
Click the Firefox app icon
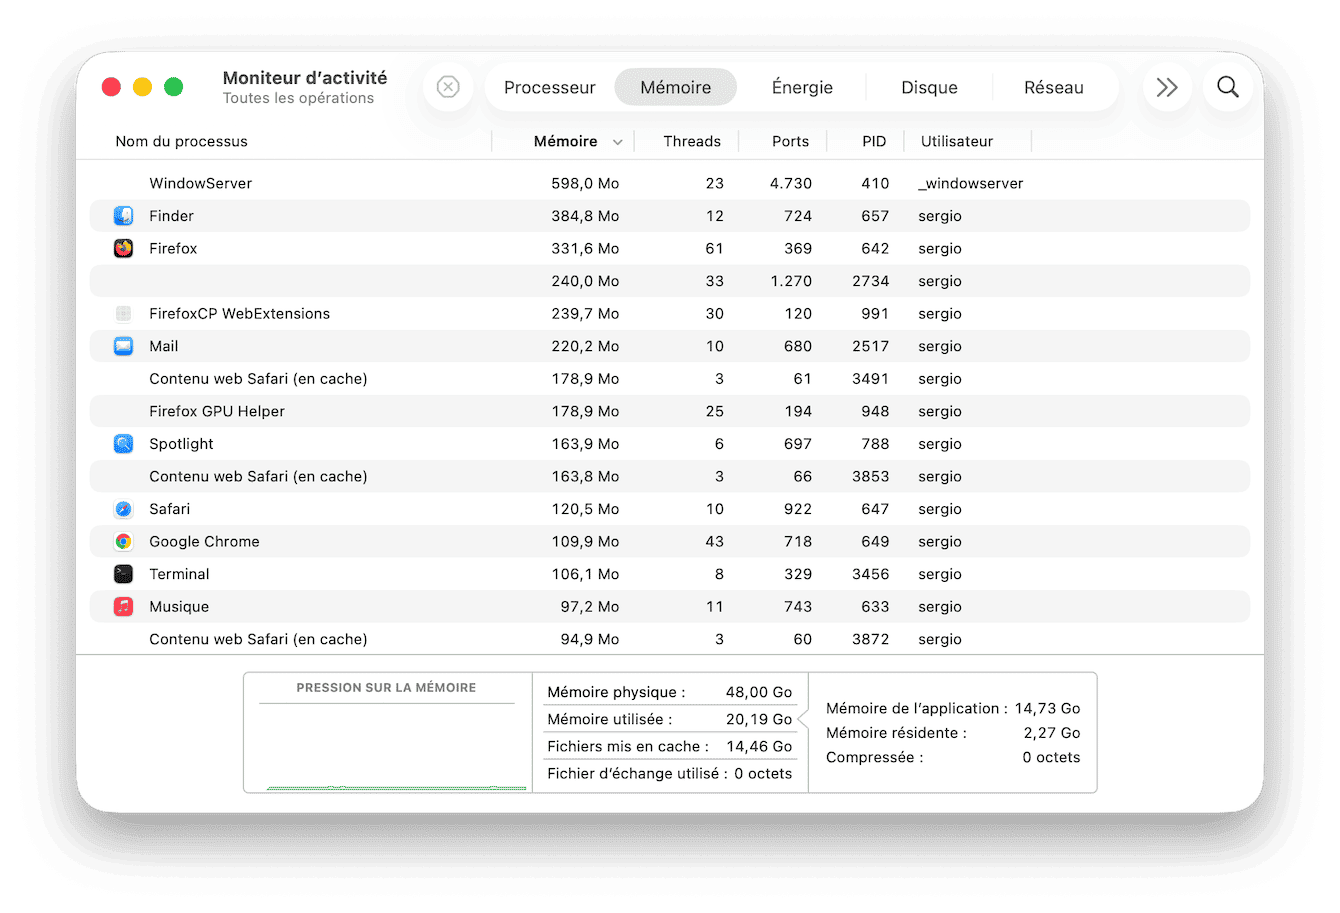pyautogui.click(x=122, y=248)
